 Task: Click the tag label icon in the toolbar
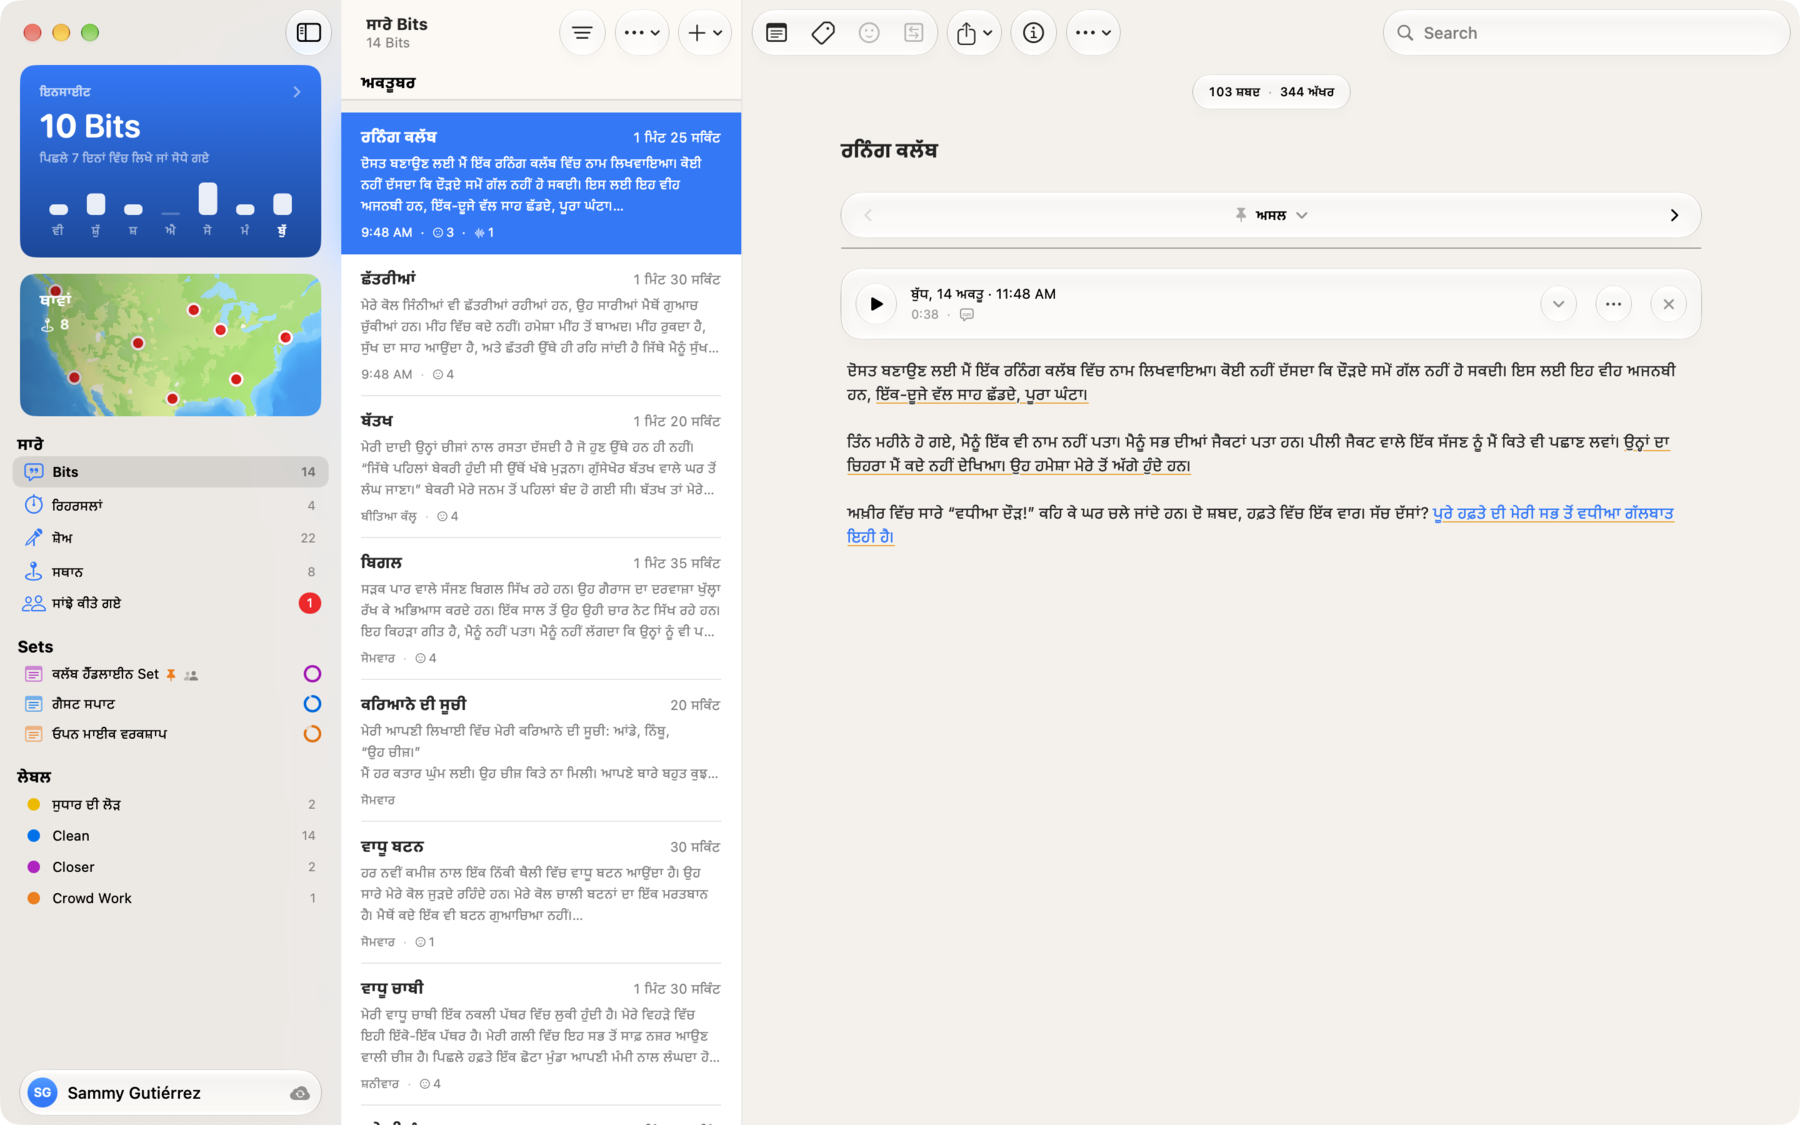tap(823, 33)
